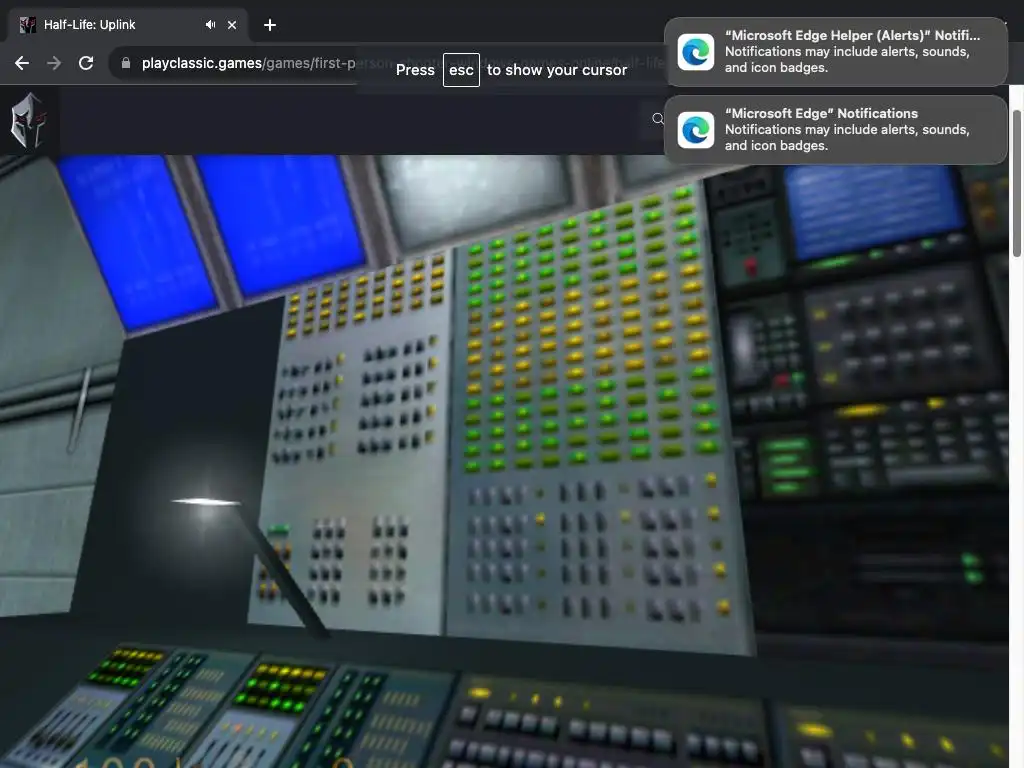Click the Edge icon in the Microsoft Edge Notifications banner
1024x768 pixels.
click(x=696, y=130)
